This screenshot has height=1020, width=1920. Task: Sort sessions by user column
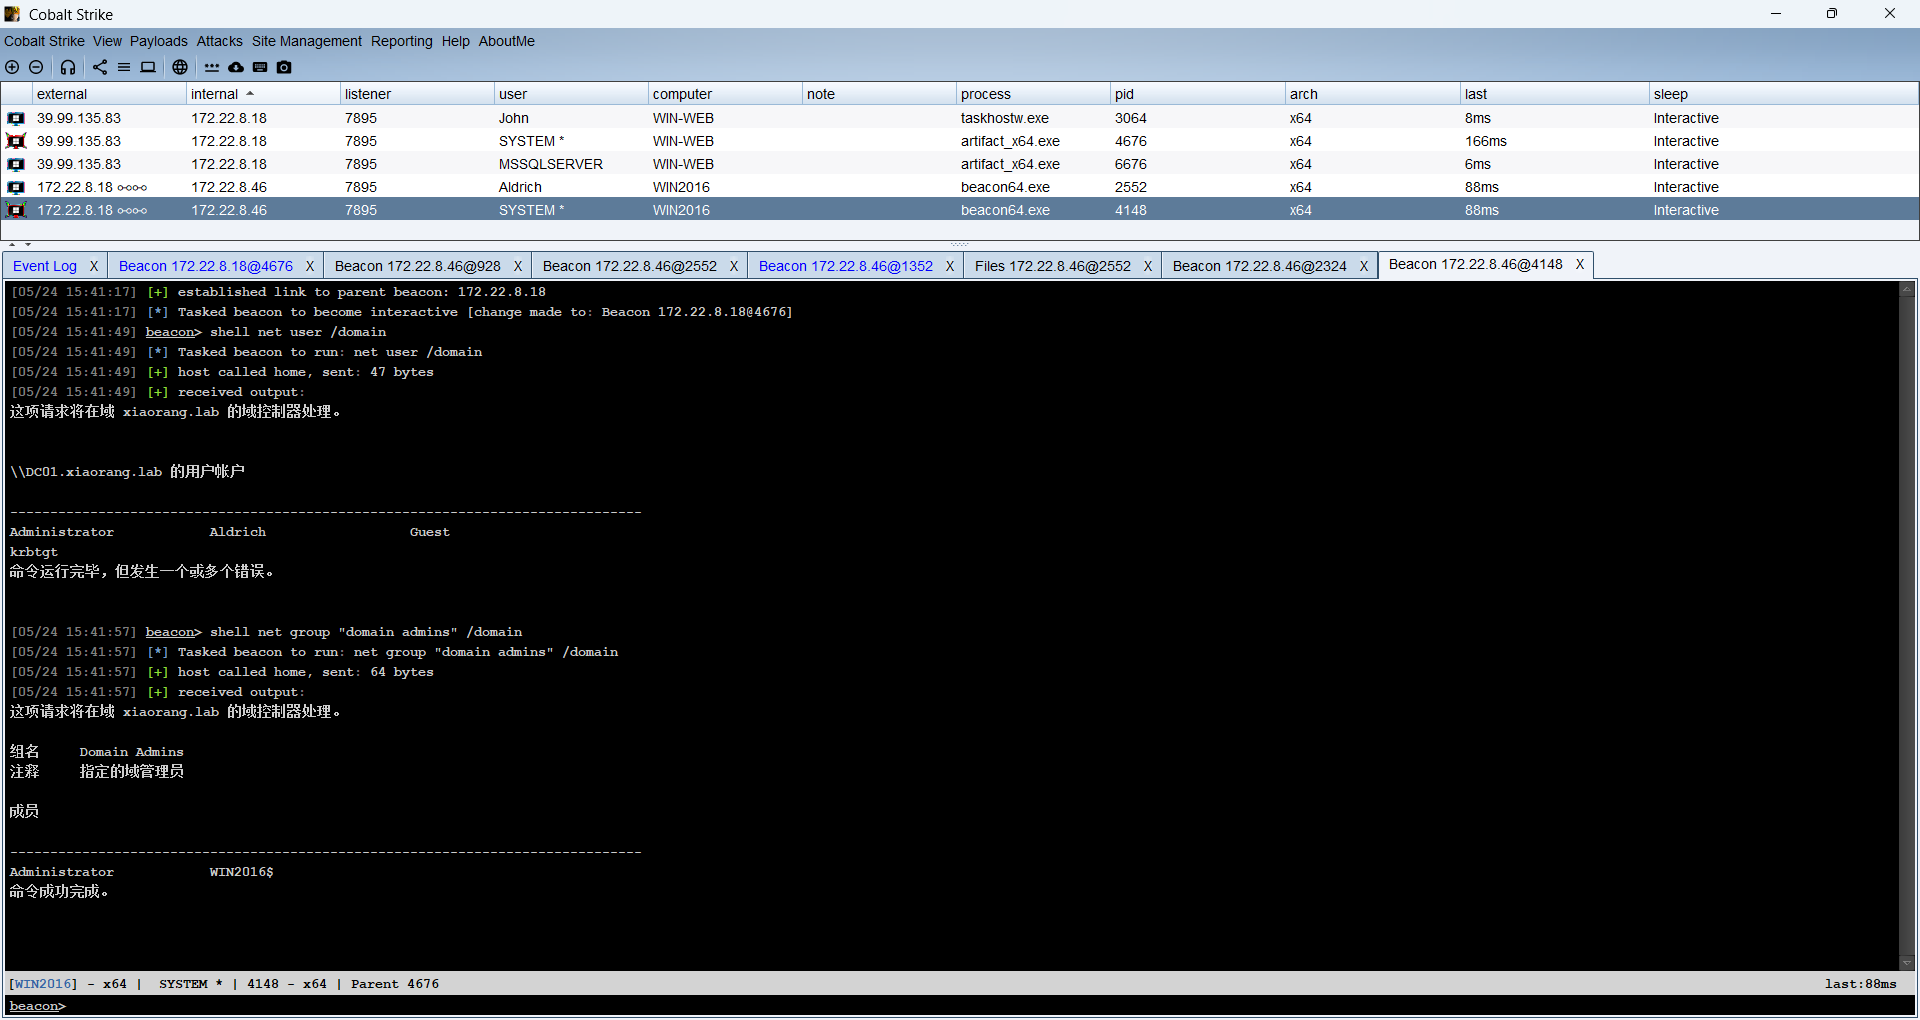click(571, 94)
